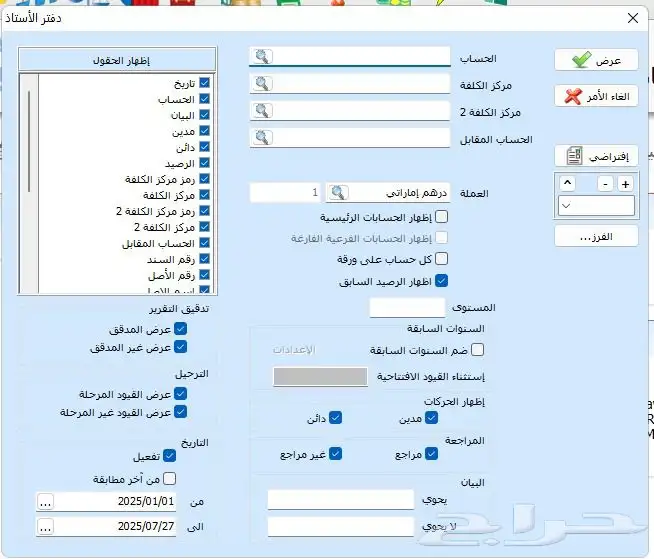
Task: Uncheck اظهار الرصيد السابق checkbox
Action: click(441, 280)
